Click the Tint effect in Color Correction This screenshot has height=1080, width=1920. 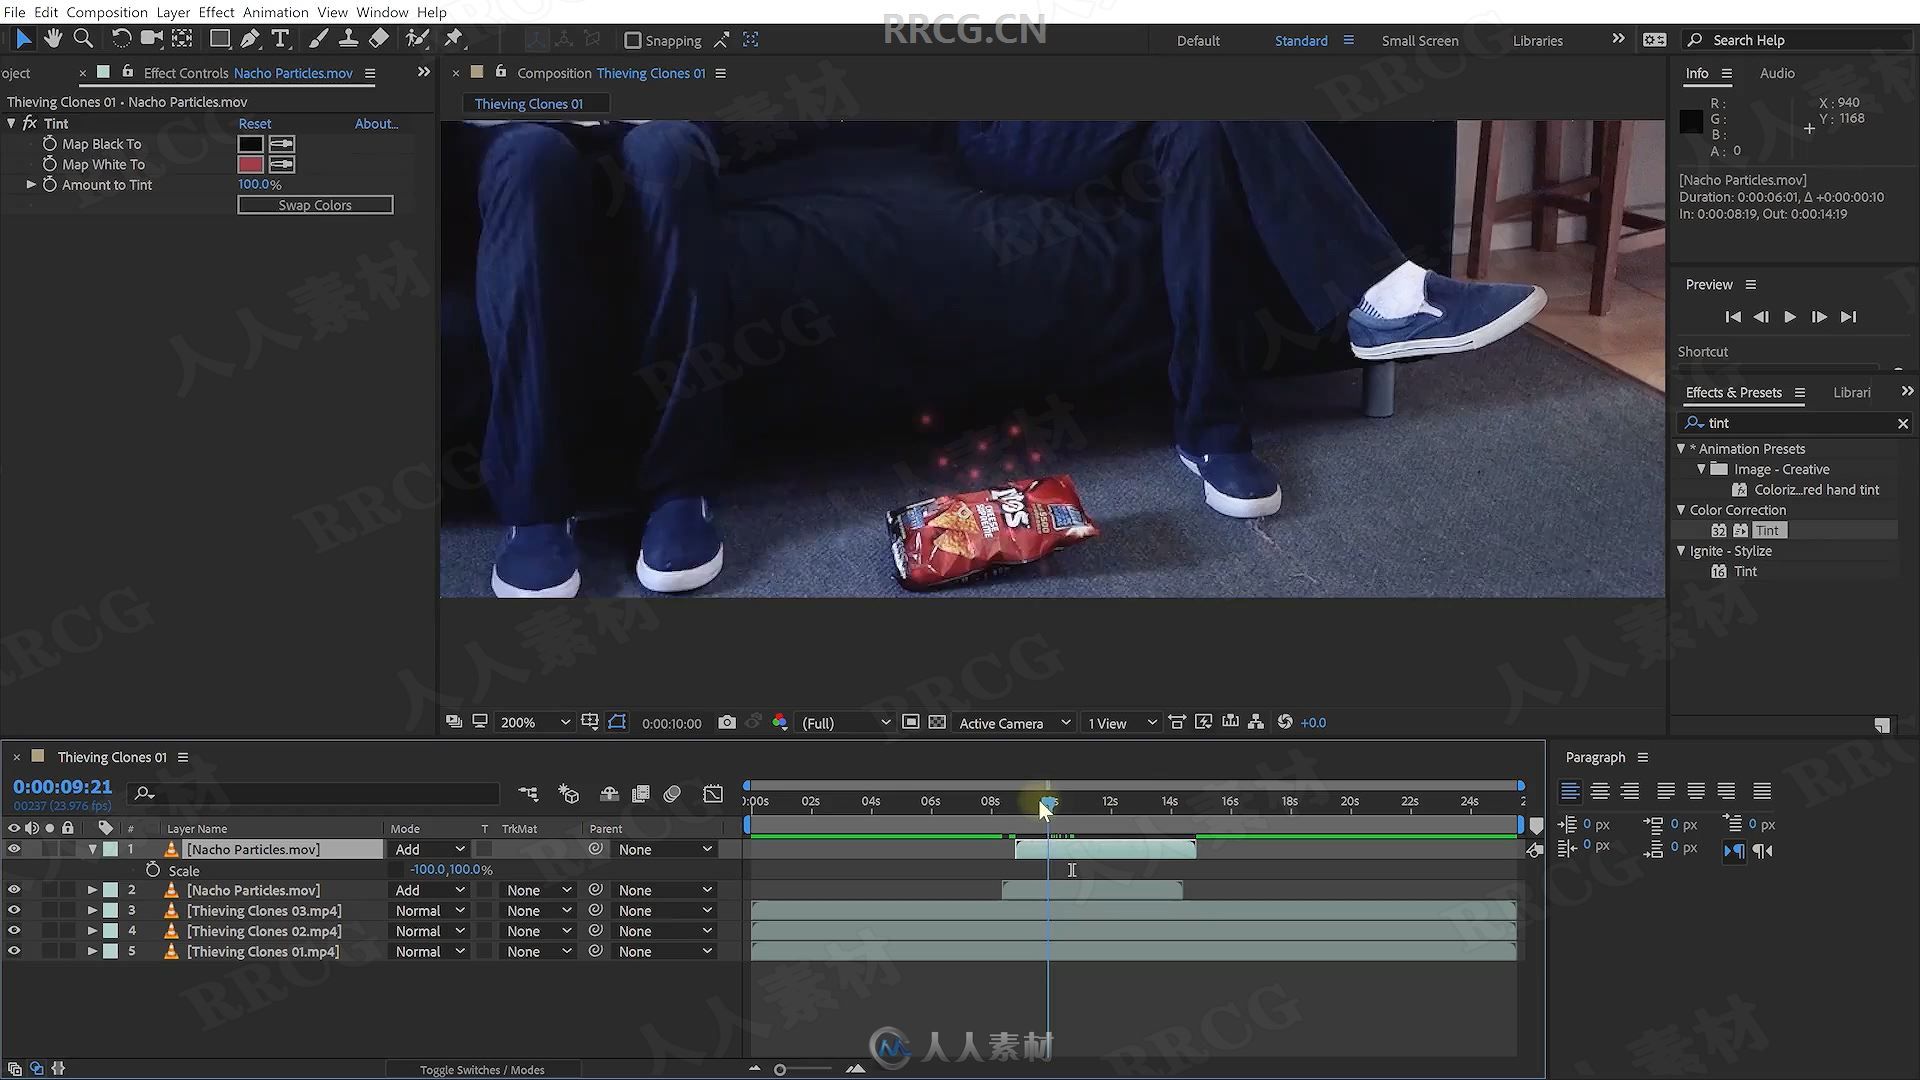point(1767,530)
